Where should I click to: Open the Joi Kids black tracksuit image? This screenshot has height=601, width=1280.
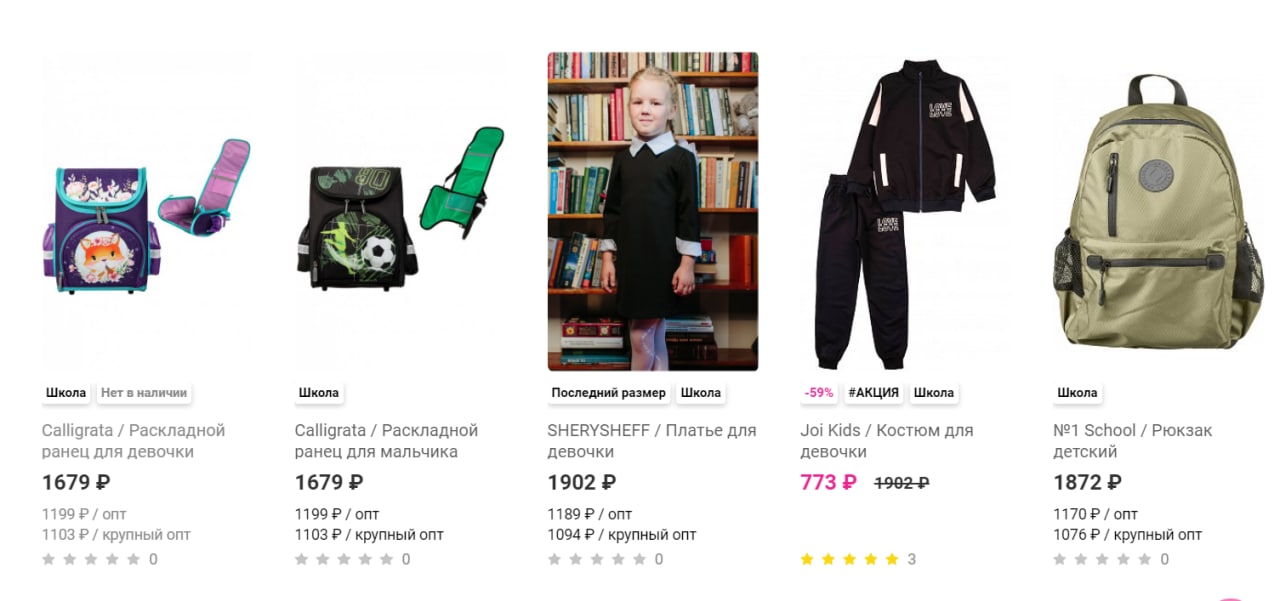click(x=906, y=211)
